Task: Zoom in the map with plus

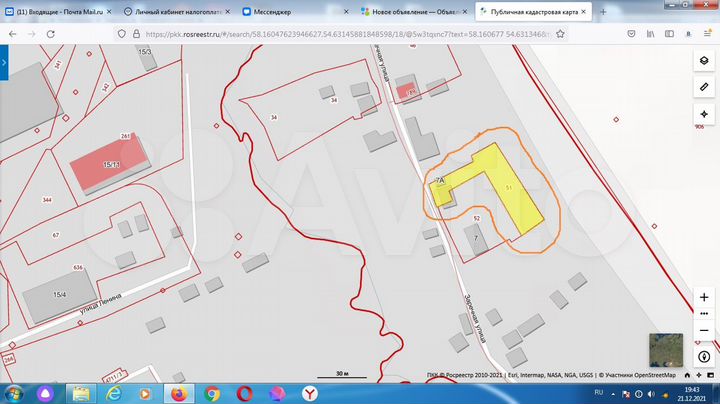Action: pyautogui.click(x=703, y=298)
